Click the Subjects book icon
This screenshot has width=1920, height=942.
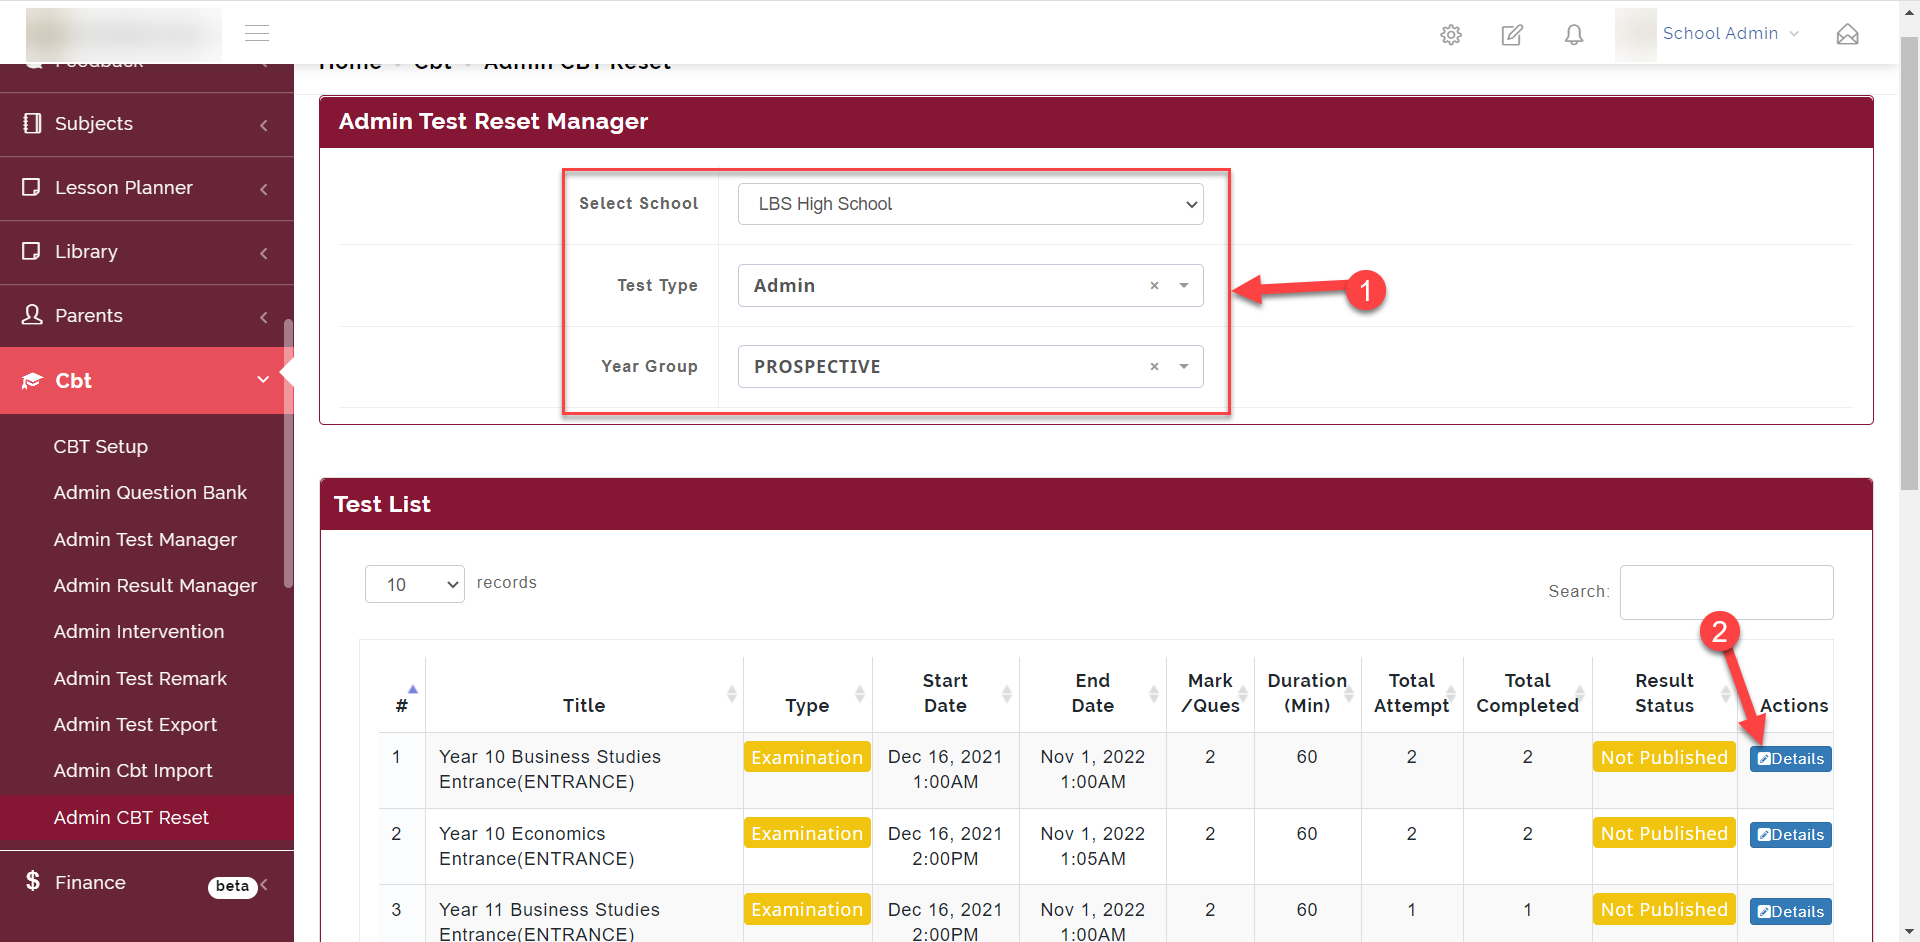tap(32, 123)
